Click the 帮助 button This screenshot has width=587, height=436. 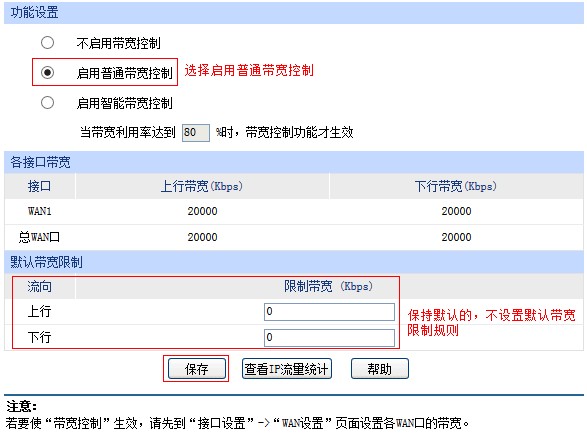click(x=380, y=369)
